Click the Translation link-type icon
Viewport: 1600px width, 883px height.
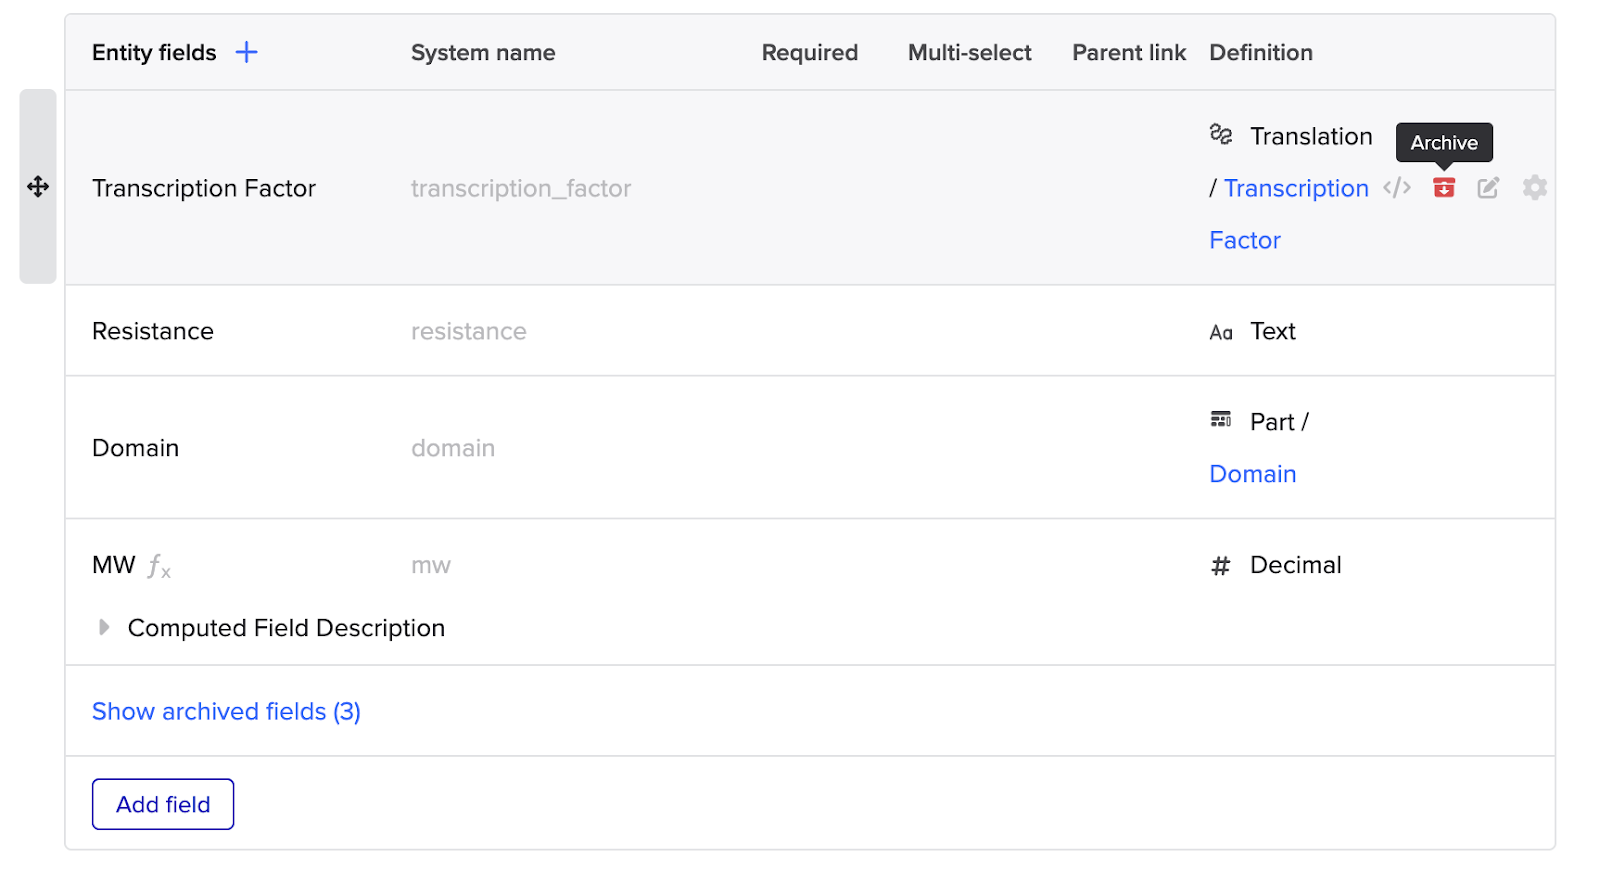(1220, 135)
